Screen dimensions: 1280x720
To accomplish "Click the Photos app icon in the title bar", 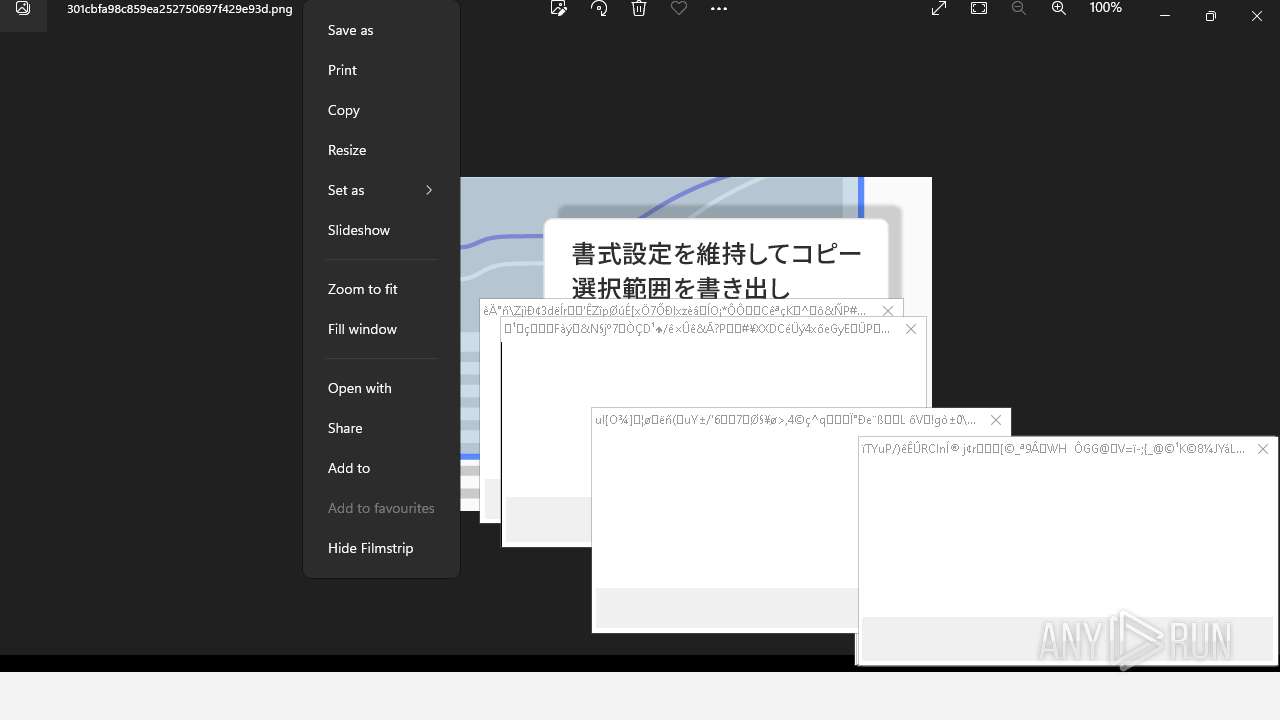I will (23, 9).
